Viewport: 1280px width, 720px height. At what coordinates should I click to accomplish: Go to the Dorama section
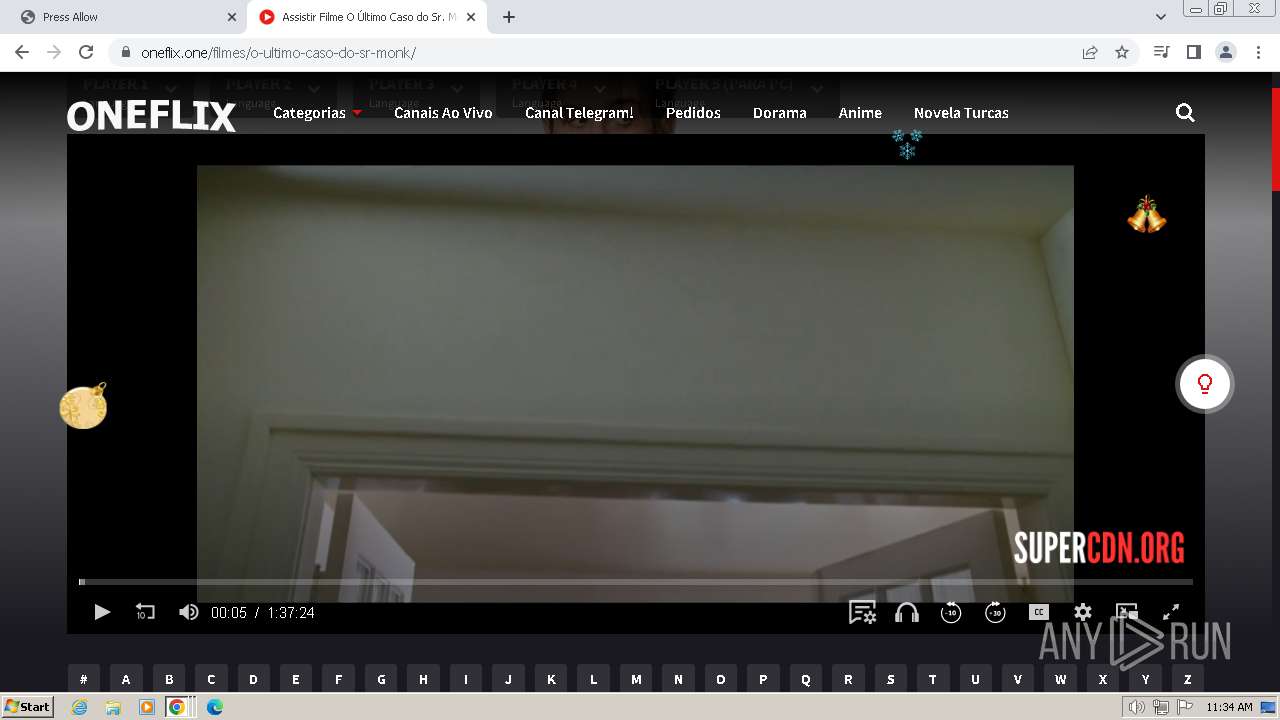coord(780,113)
